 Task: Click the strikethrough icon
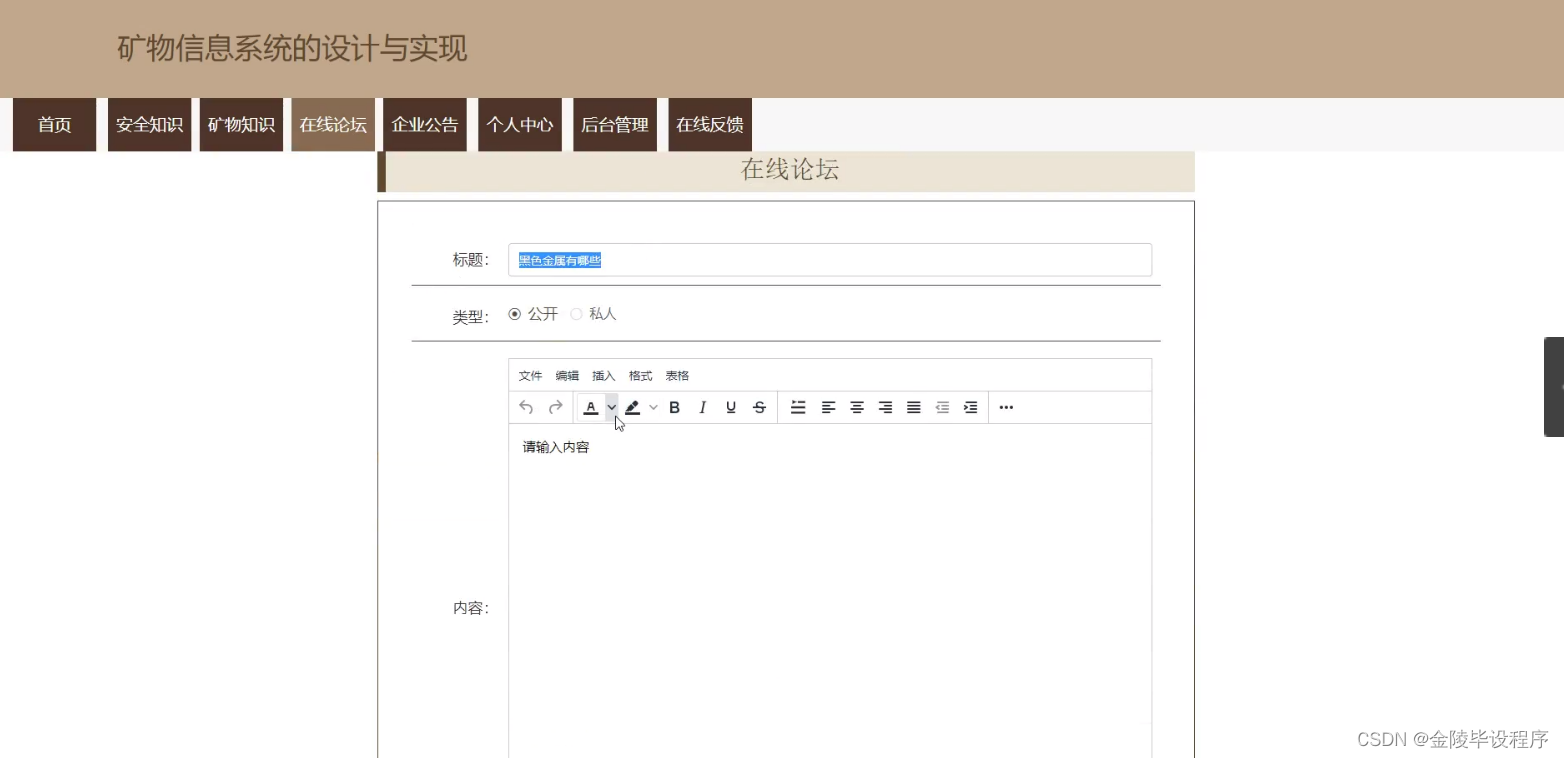click(759, 407)
